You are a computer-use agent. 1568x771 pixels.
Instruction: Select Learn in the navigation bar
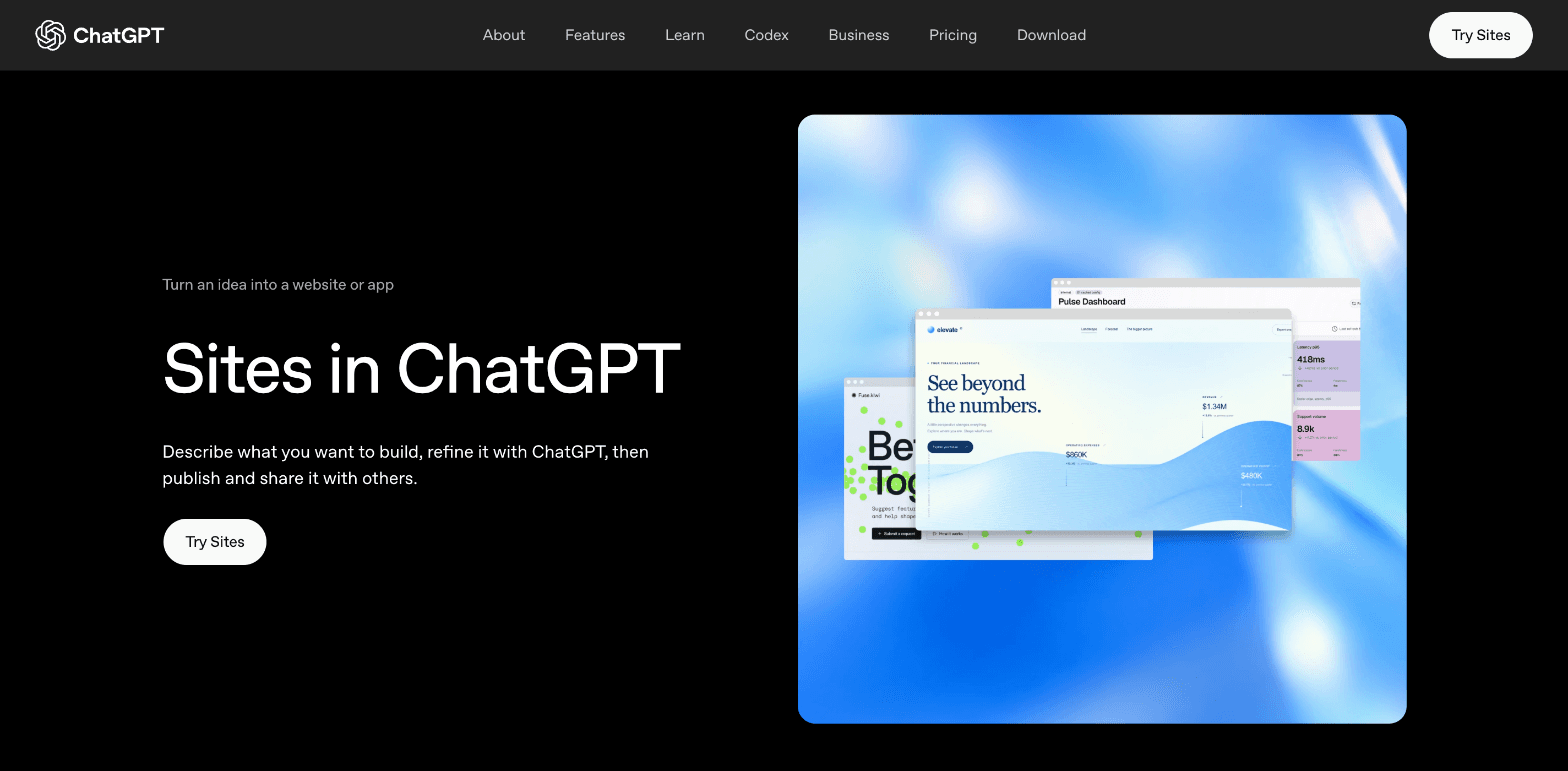click(x=685, y=35)
